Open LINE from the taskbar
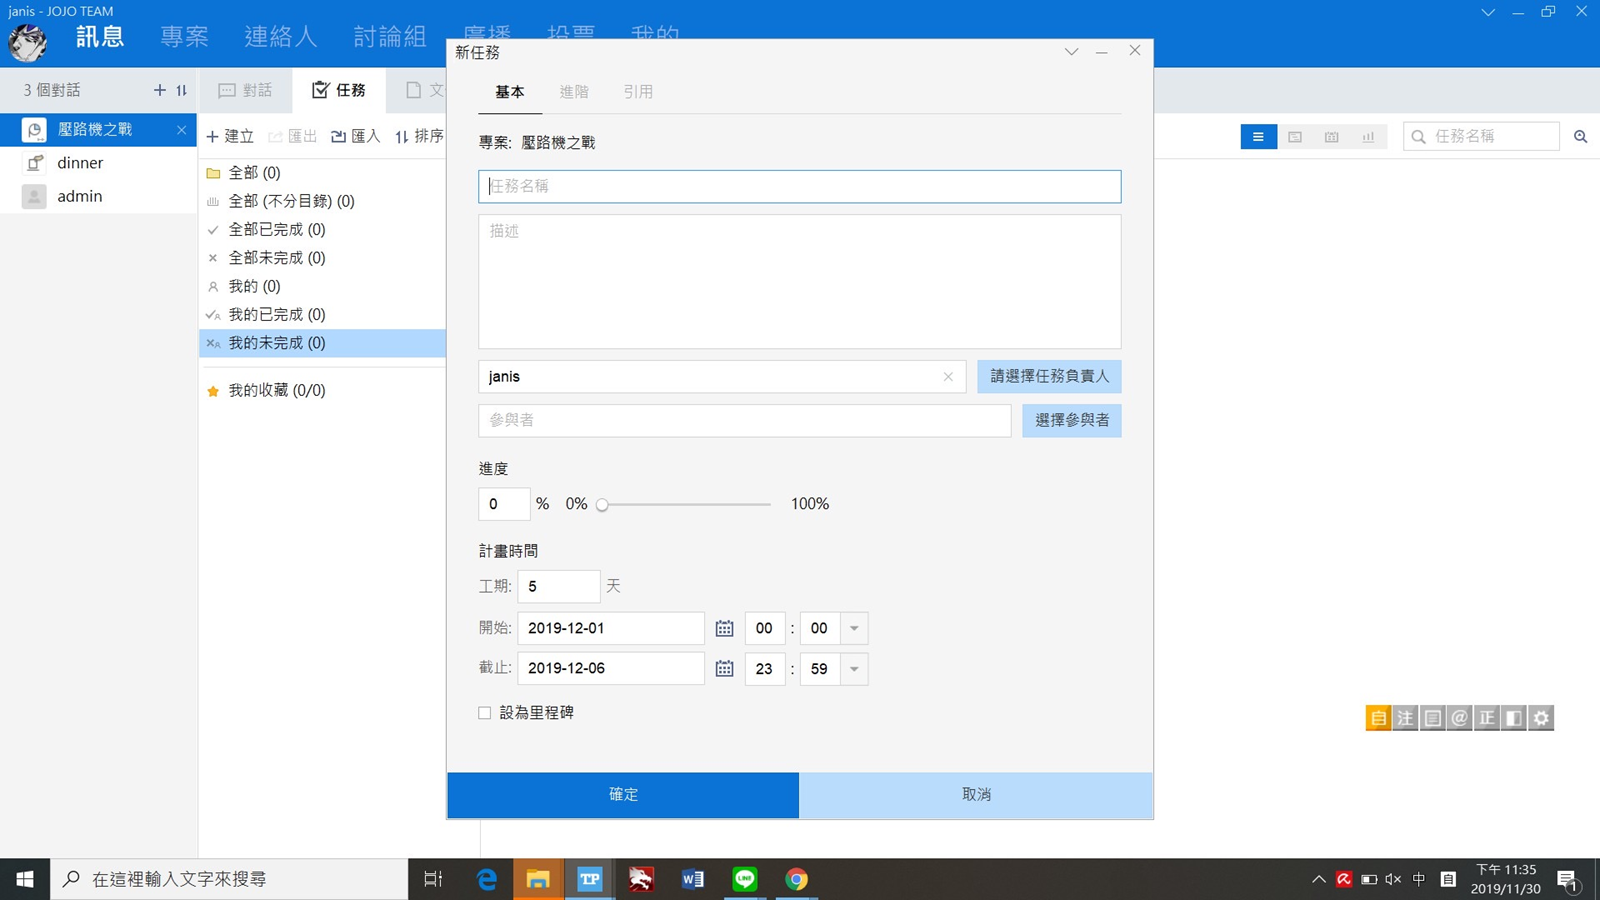Viewport: 1600px width, 900px height. pos(744,879)
